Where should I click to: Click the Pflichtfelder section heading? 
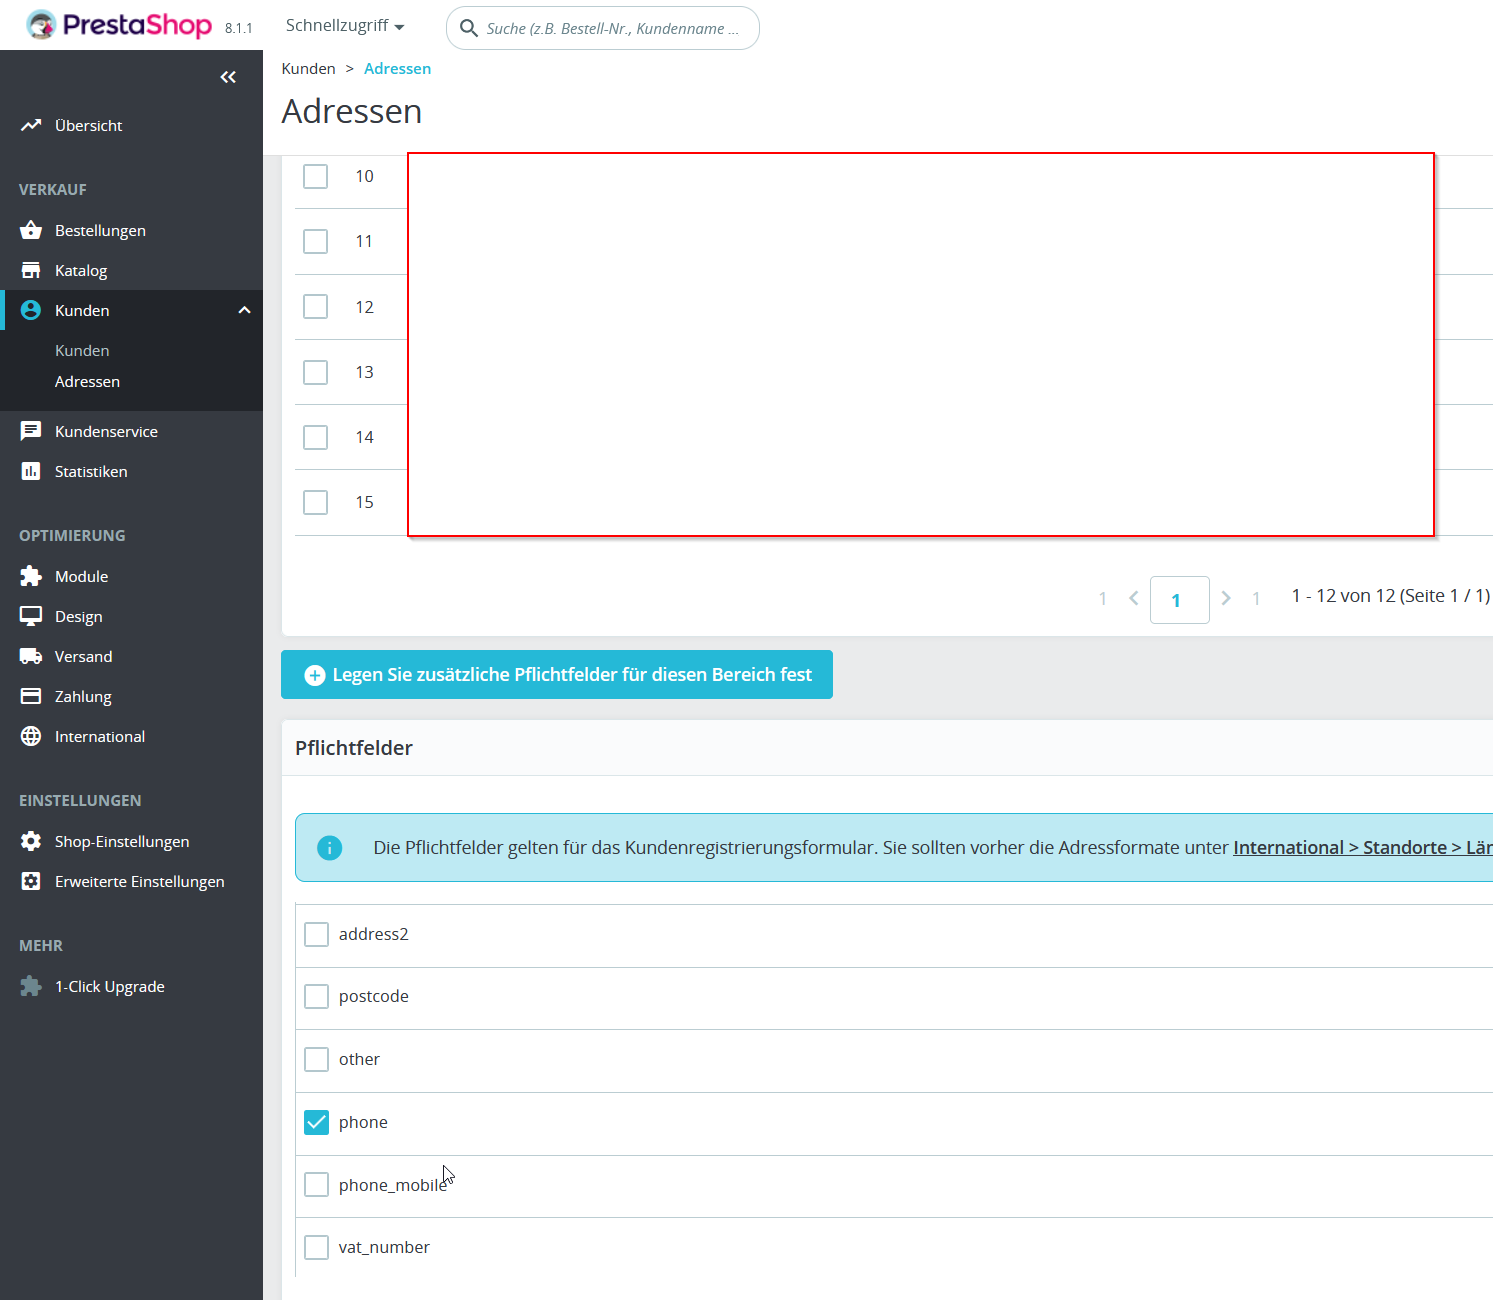354,748
